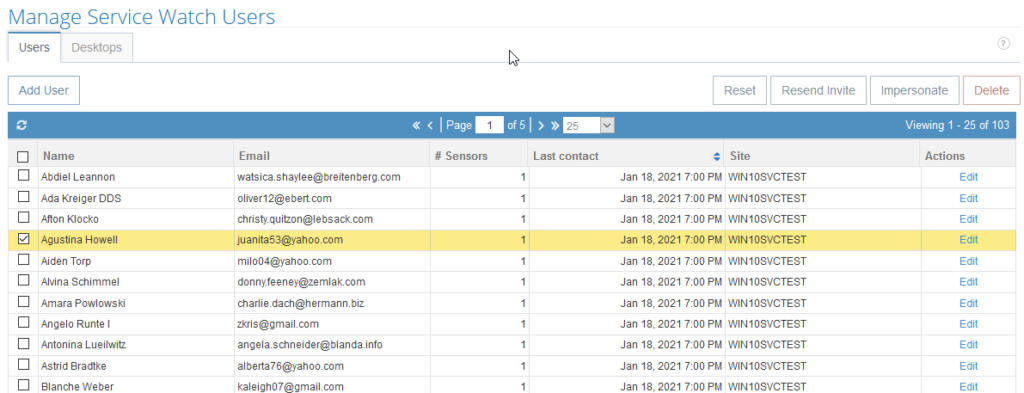
Task: Edit Angelo Runte I record
Action: [968, 324]
